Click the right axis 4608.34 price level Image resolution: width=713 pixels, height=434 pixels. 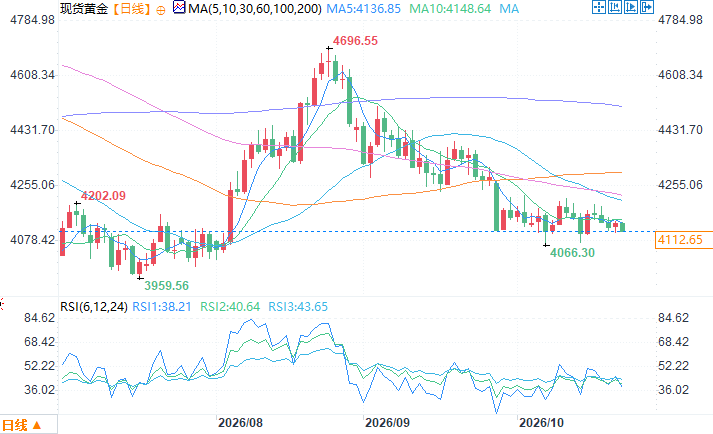680,75
